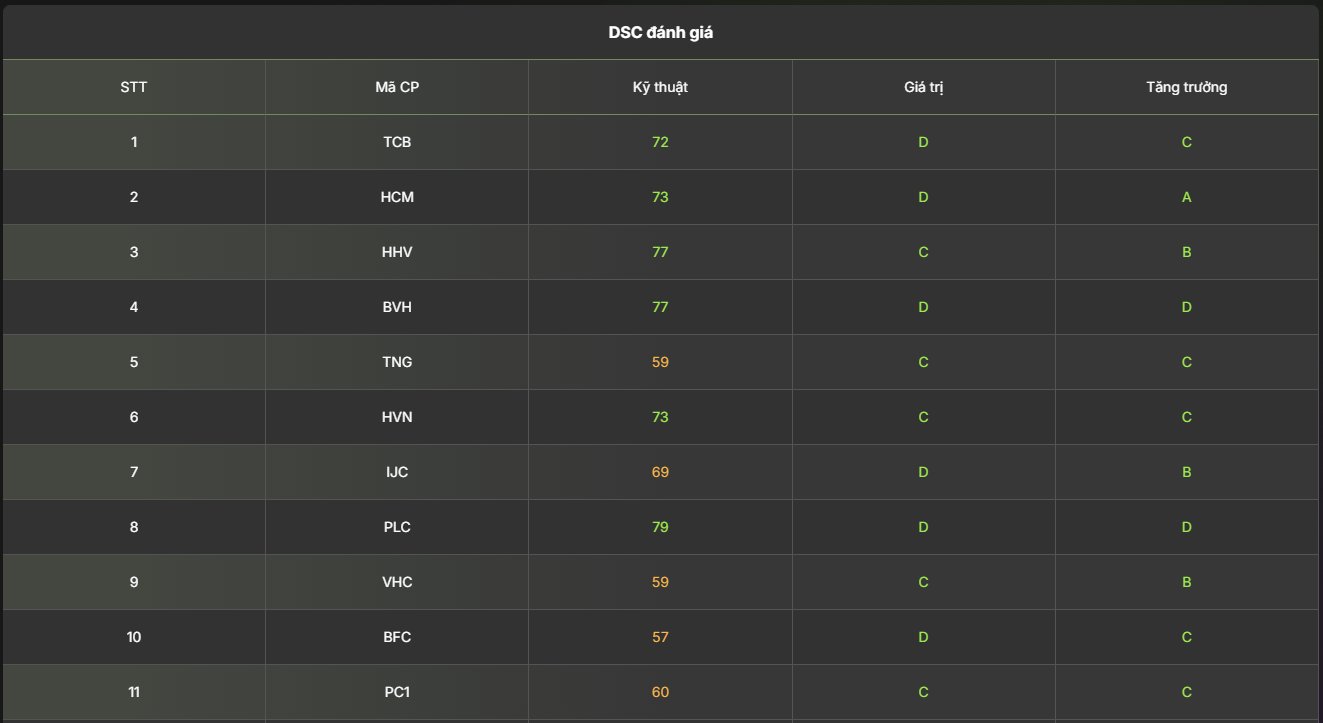This screenshot has height=723, width=1323.
Task: Click the DSC đánh giá table title
Action: click(x=660, y=33)
